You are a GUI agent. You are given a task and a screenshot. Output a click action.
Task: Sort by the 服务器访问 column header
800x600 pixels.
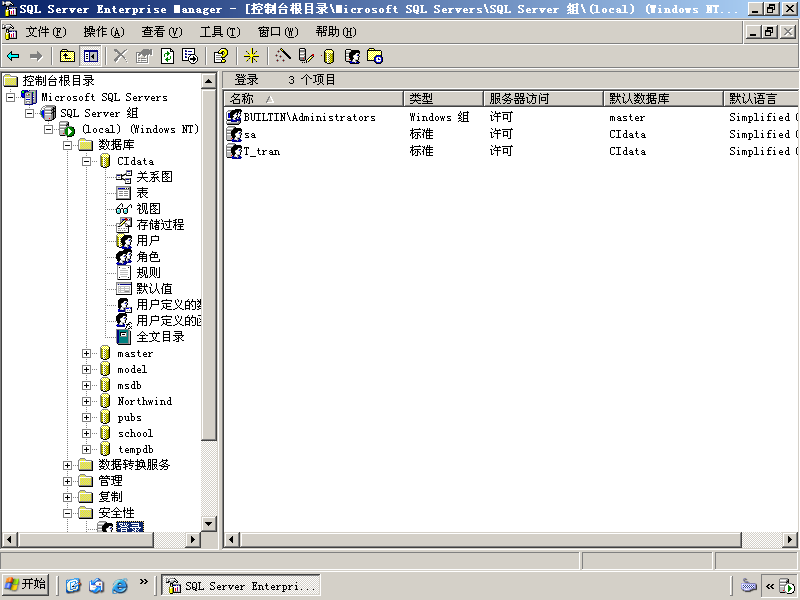click(543, 98)
